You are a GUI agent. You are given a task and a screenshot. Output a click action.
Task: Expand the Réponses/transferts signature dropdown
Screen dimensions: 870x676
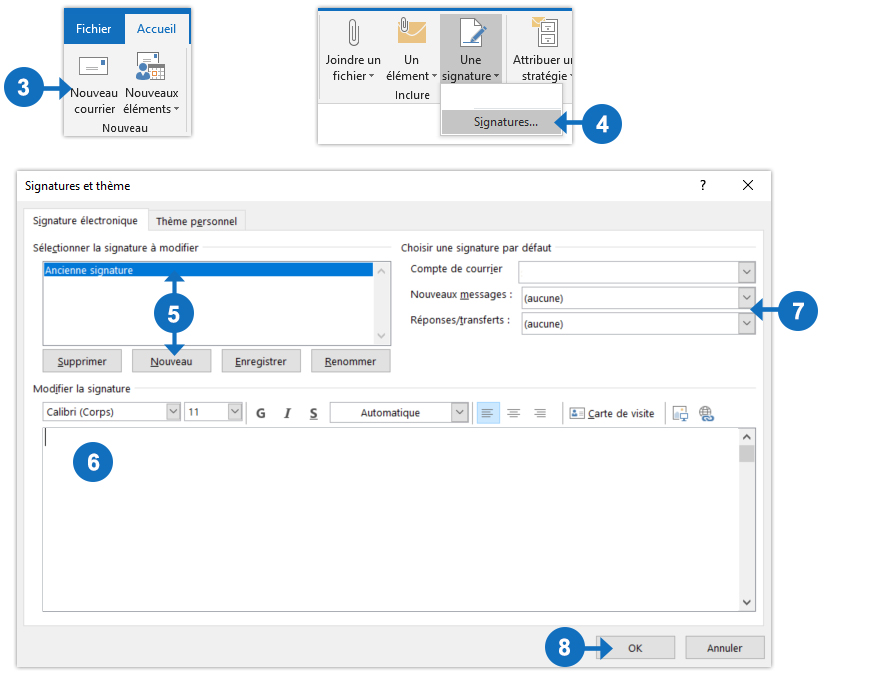point(746,323)
